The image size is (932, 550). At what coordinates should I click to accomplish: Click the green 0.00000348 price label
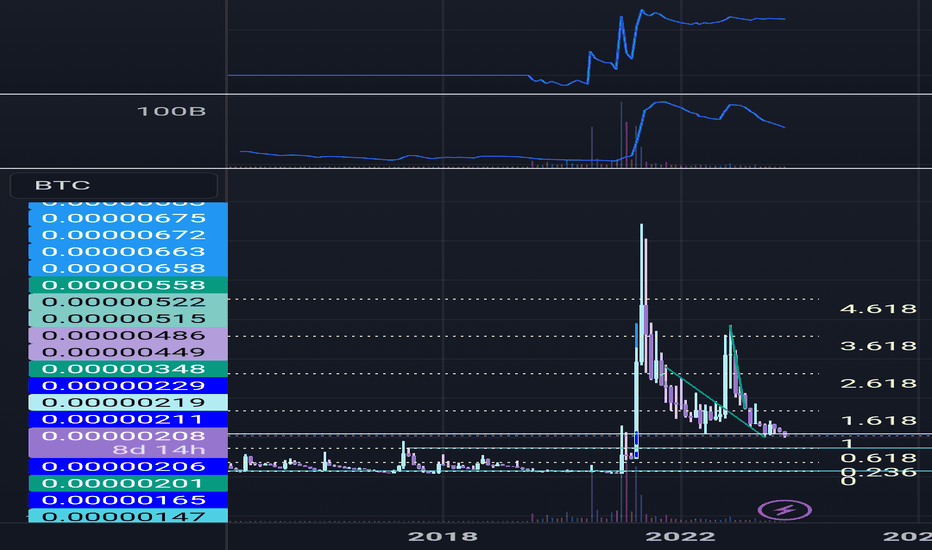tap(128, 369)
